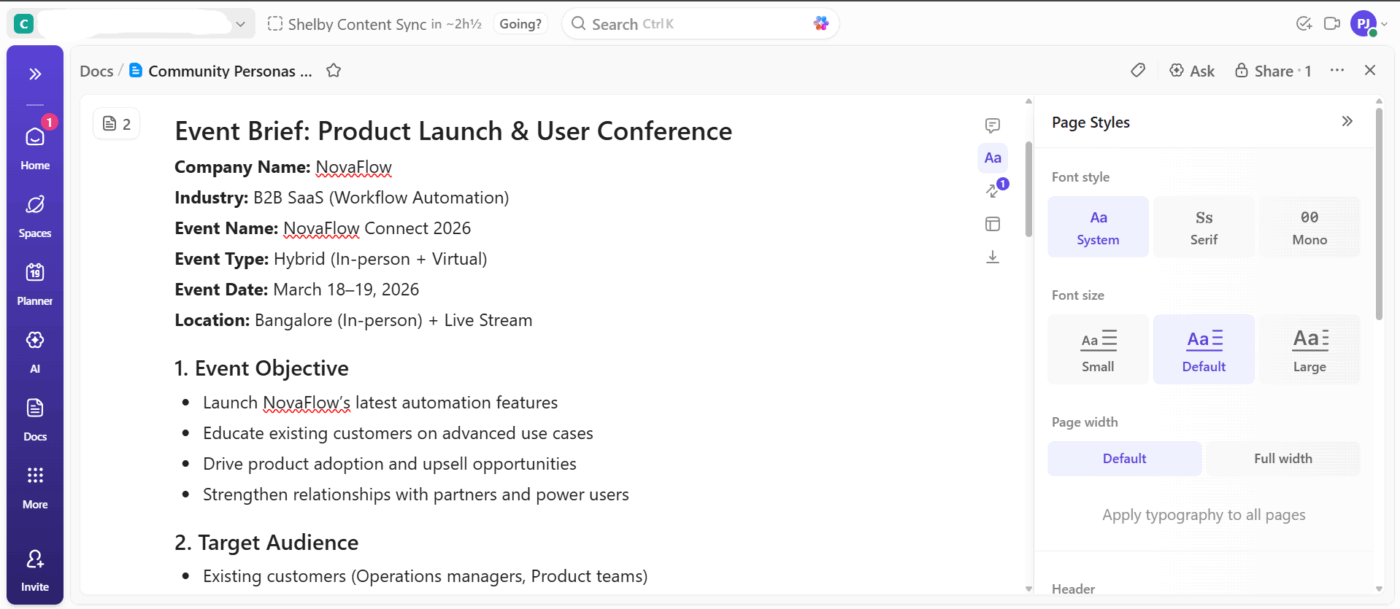Open Spaces from the left sidebar
The image size is (1400, 609).
pyautogui.click(x=34, y=215)
